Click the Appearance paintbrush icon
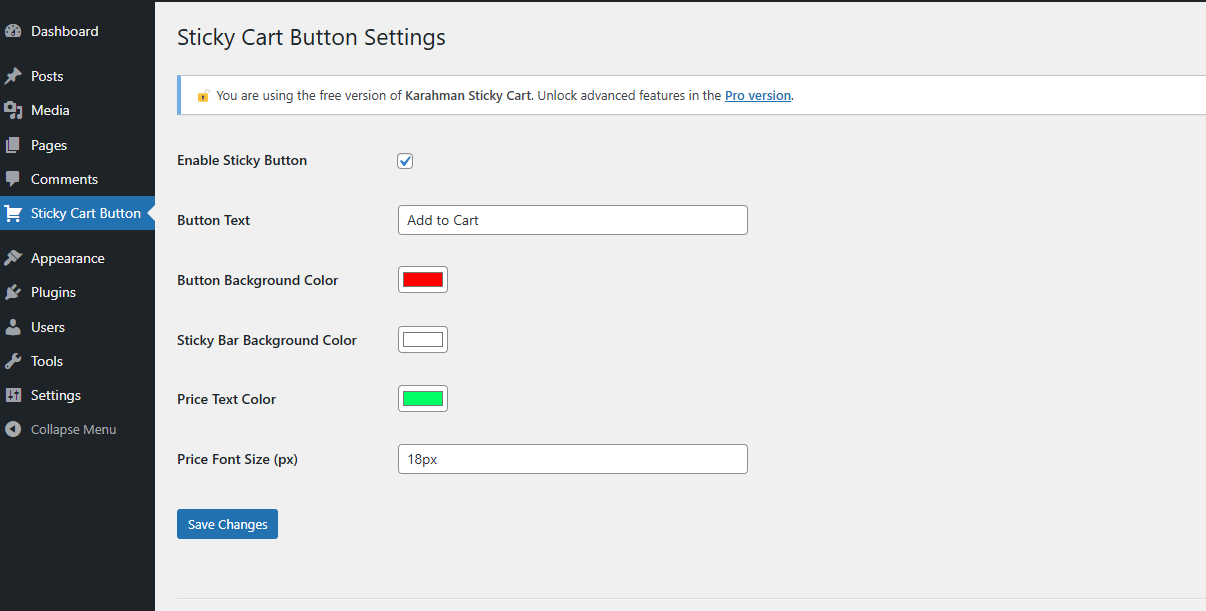The height and width of the screenshot is (611, 1206). pos(13,258)
